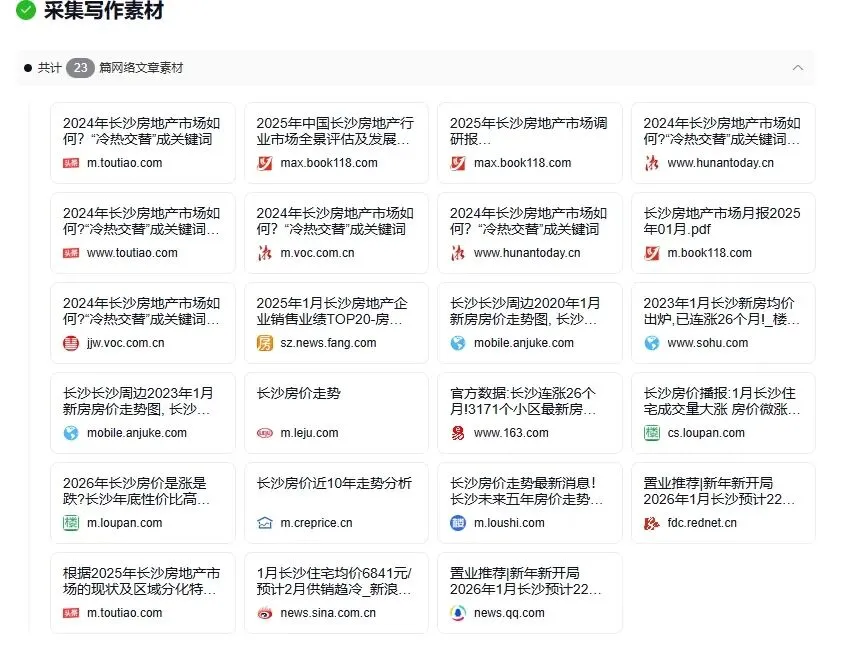Click the Toutiao favicon on the 根据2025年长沙房地产市场 card
This screenshot has width=841, height=650.
(x=71, y=613)
